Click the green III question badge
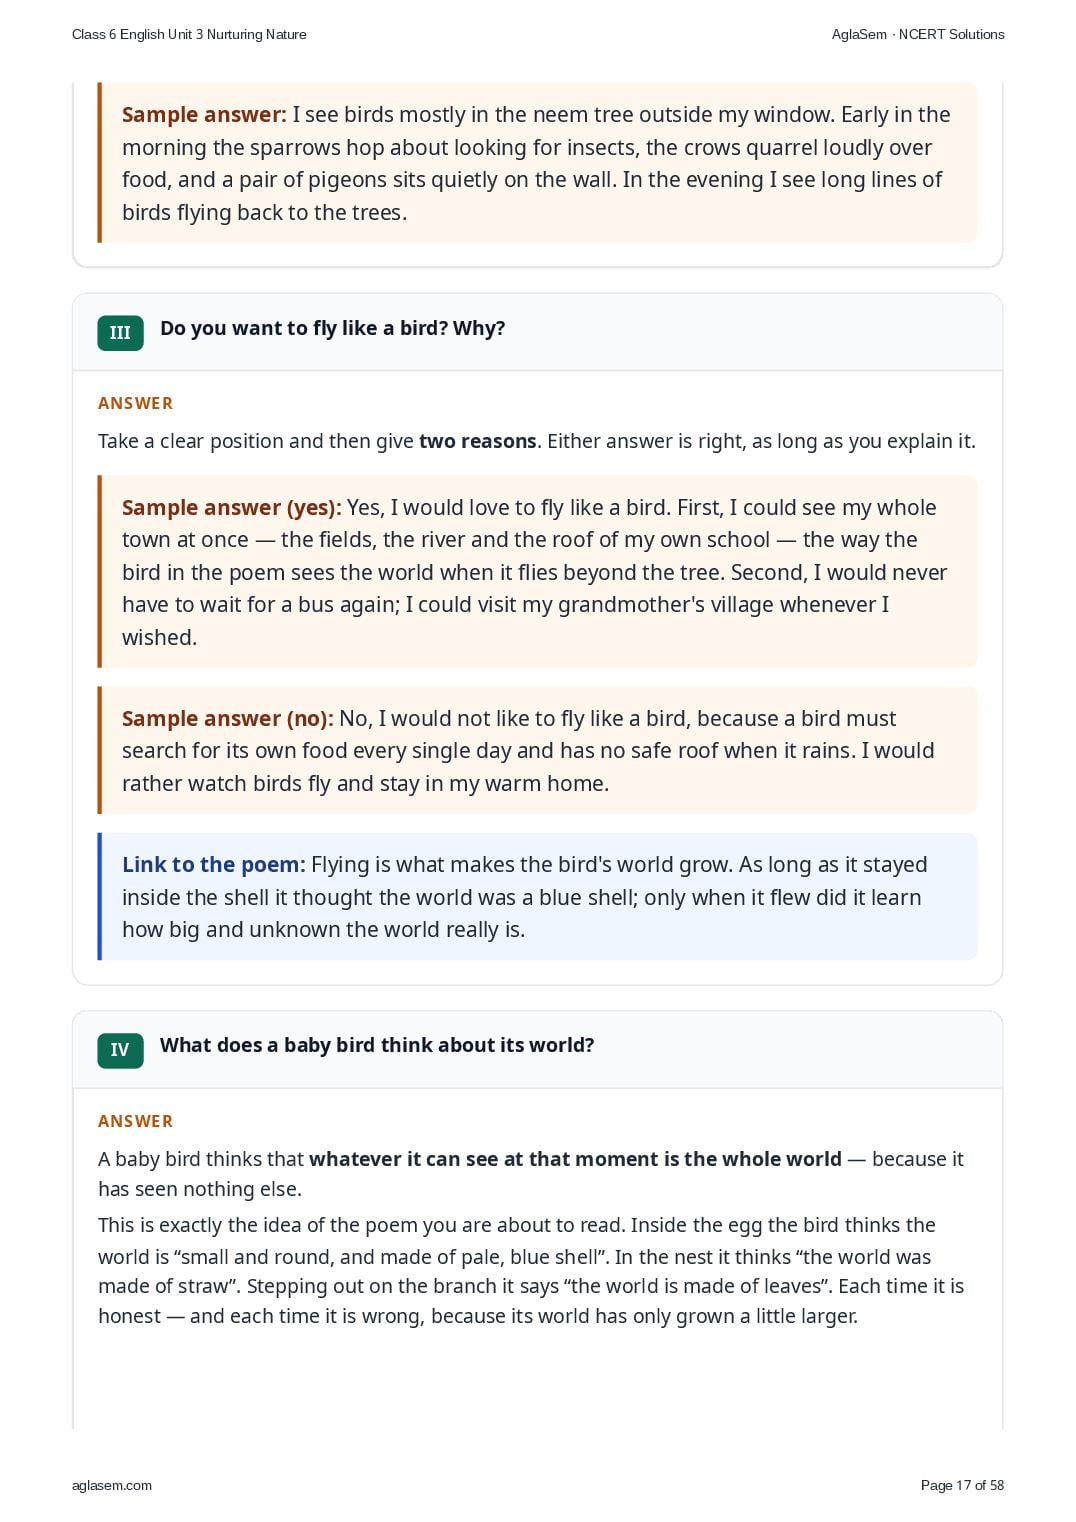1076x1522 pixels. (x=120, y=333)
